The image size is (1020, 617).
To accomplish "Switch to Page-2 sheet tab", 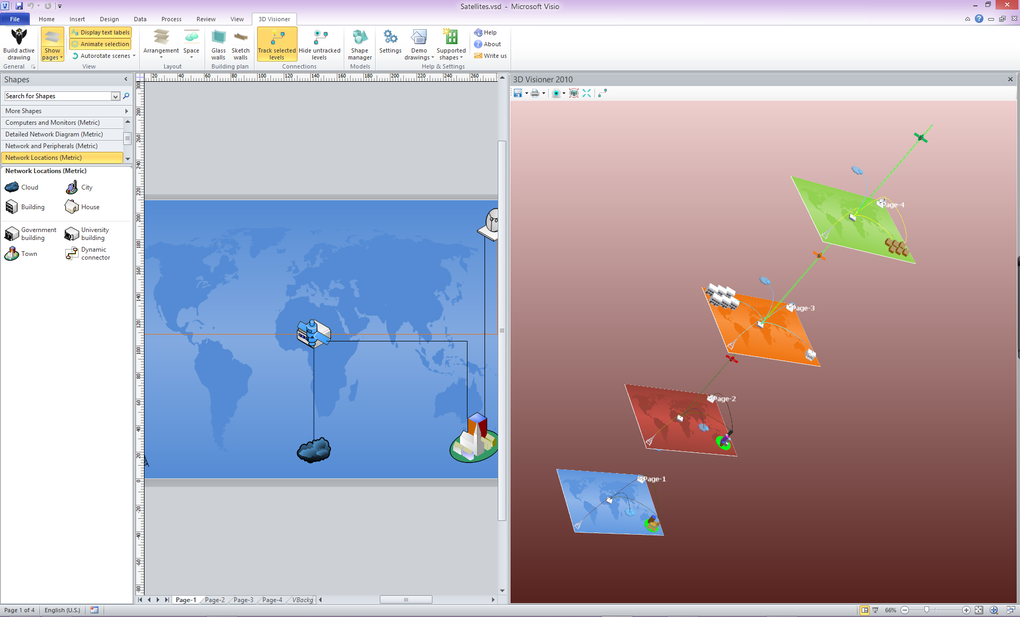I will click(214, 600).
